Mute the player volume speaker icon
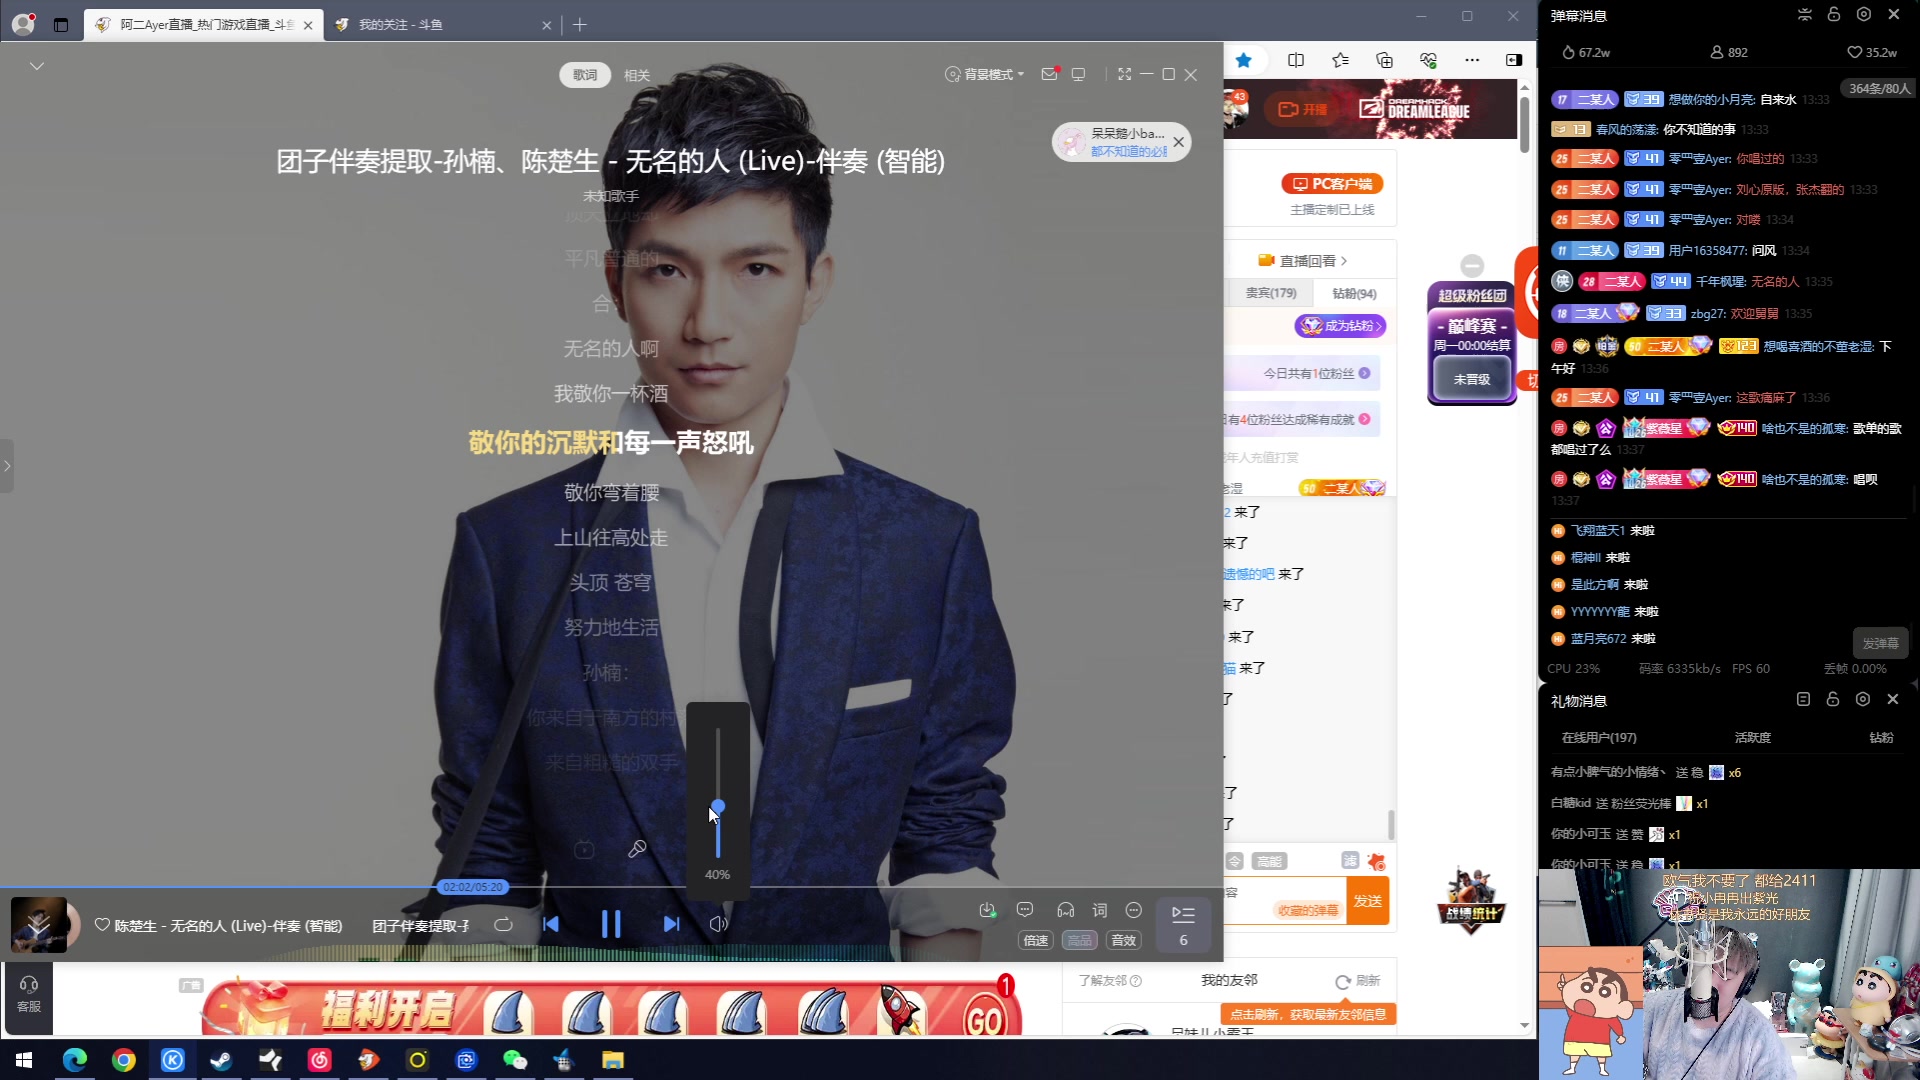The width and height of the screenshot is (1920, 1080). tap(718, 924)
